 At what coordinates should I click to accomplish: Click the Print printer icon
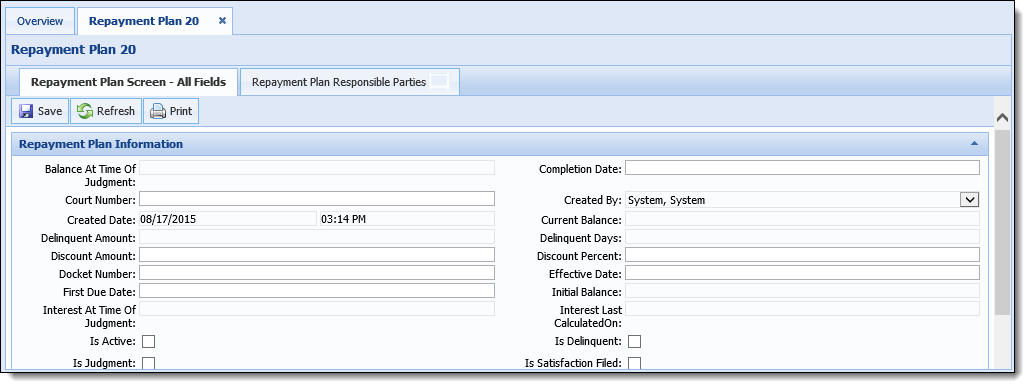158,112
